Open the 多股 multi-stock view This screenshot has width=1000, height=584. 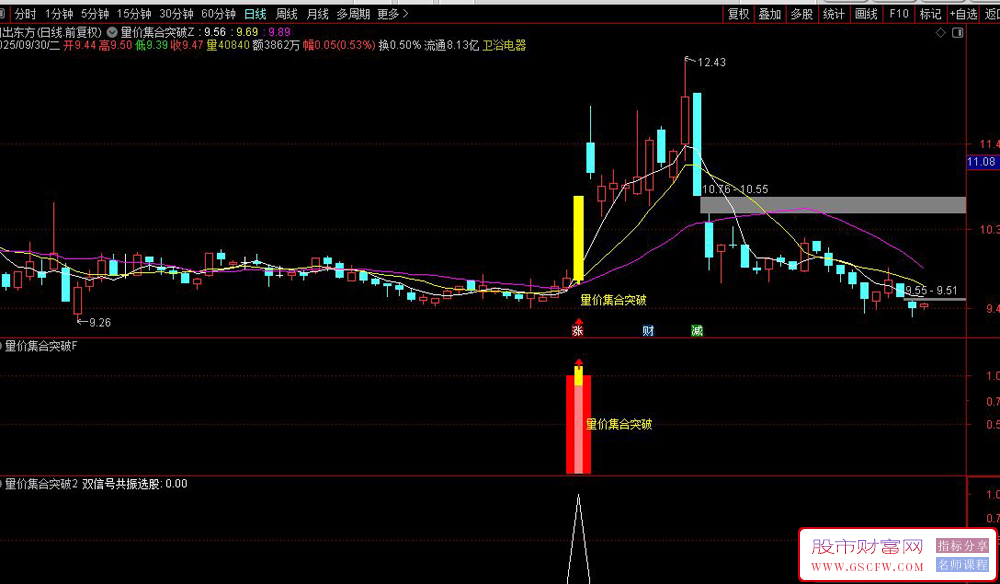(x=802, y=13)
